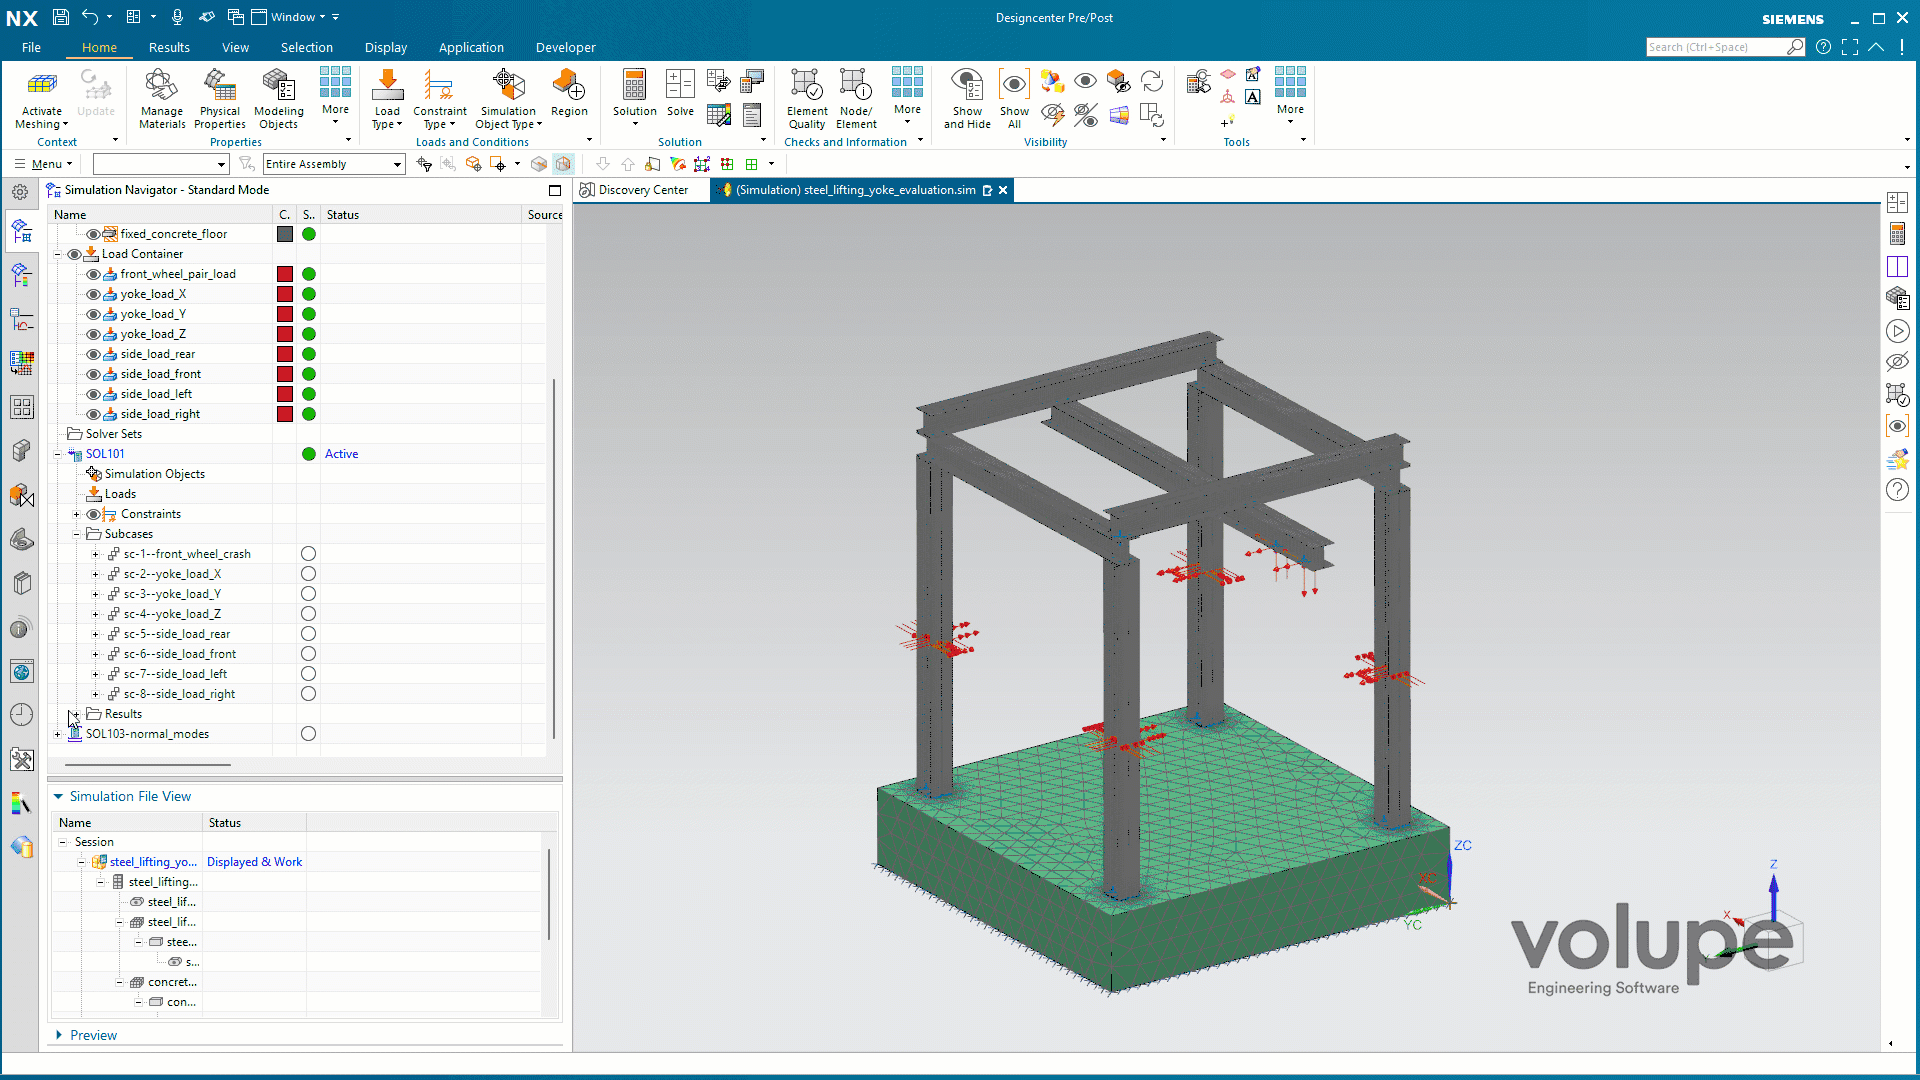The width and height of the screenshot is (1920, 1080).
Task: Collapse Simulation File View section
Action: (58, 796)
